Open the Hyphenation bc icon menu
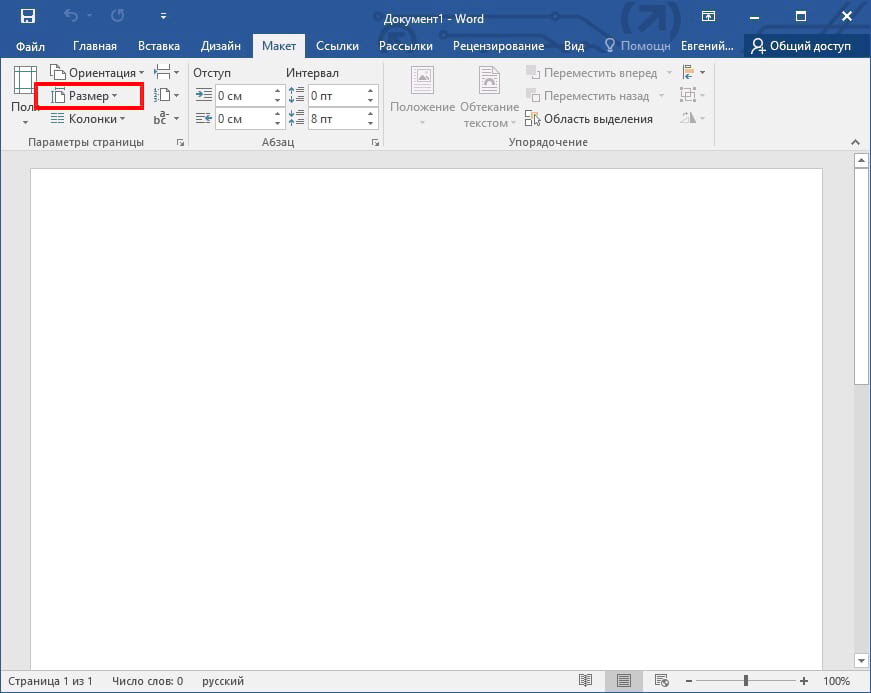871x693 pixels. pyautogui.click(x=167, y=118)
